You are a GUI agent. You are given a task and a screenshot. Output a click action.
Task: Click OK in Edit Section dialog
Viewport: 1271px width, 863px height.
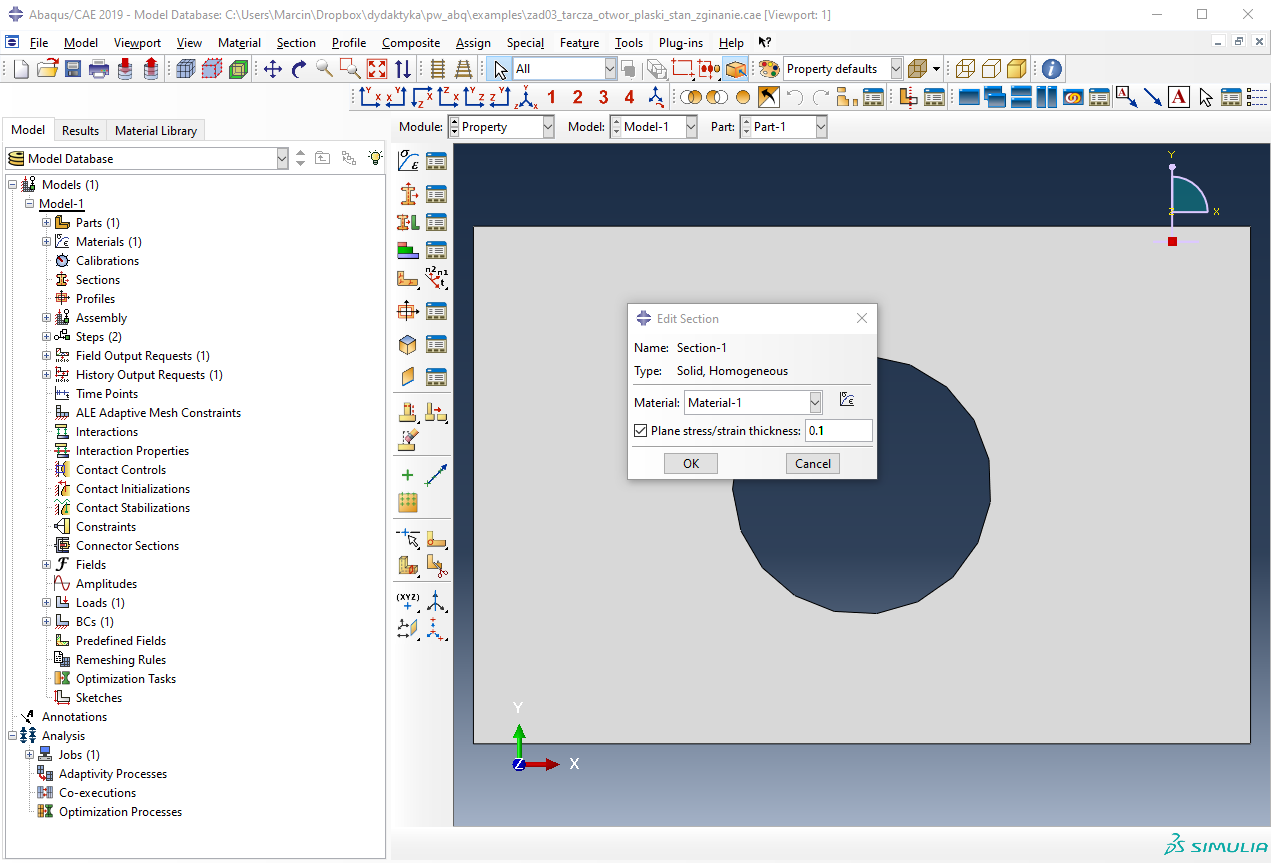click(x=691, y=463)
